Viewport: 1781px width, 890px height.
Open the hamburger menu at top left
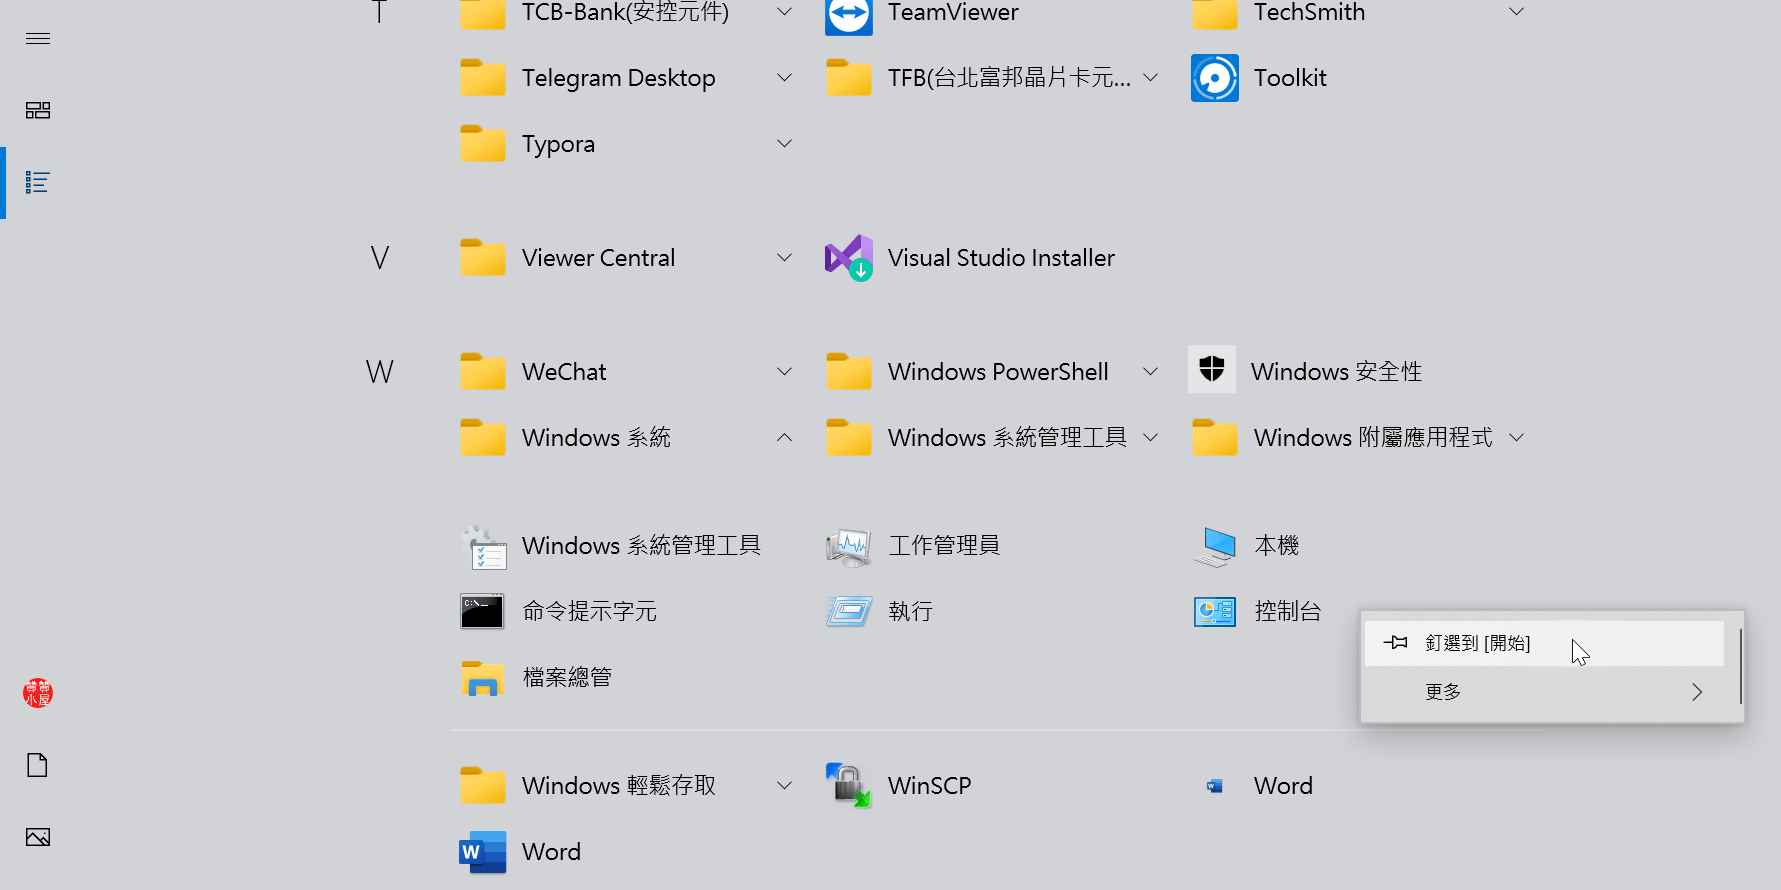pos(38,38)
